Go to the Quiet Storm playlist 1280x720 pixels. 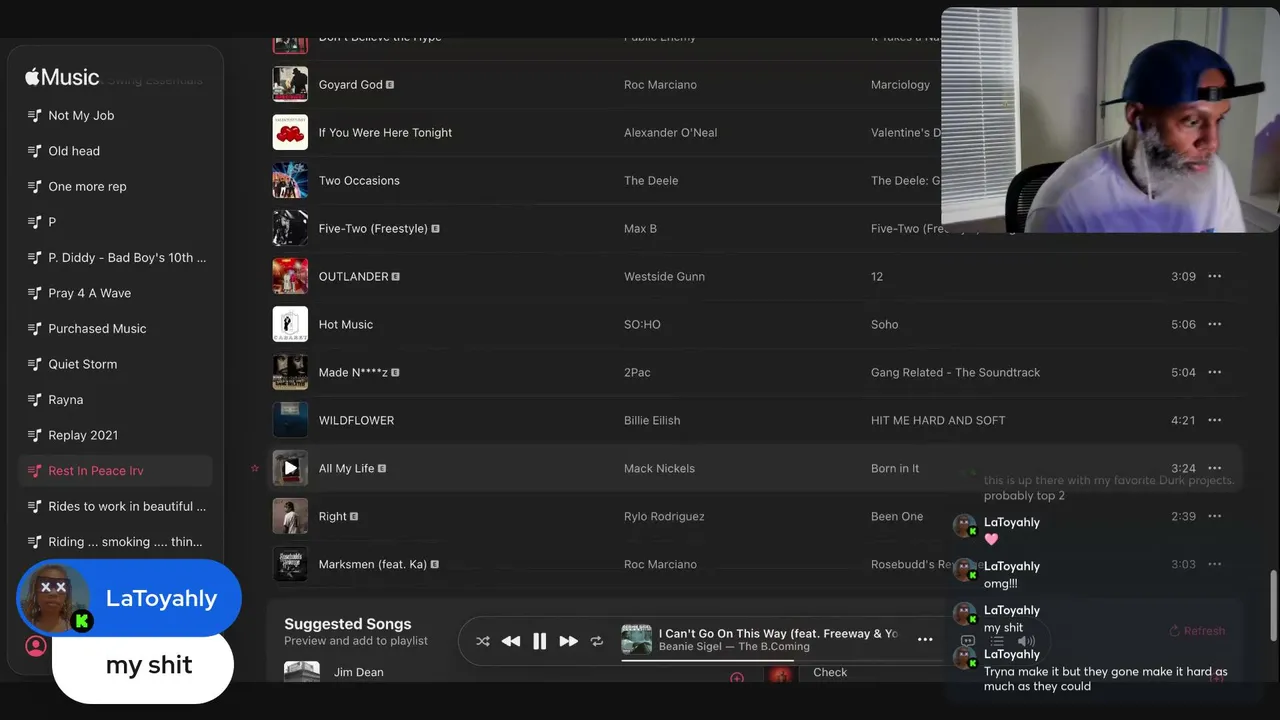[116, 364]
